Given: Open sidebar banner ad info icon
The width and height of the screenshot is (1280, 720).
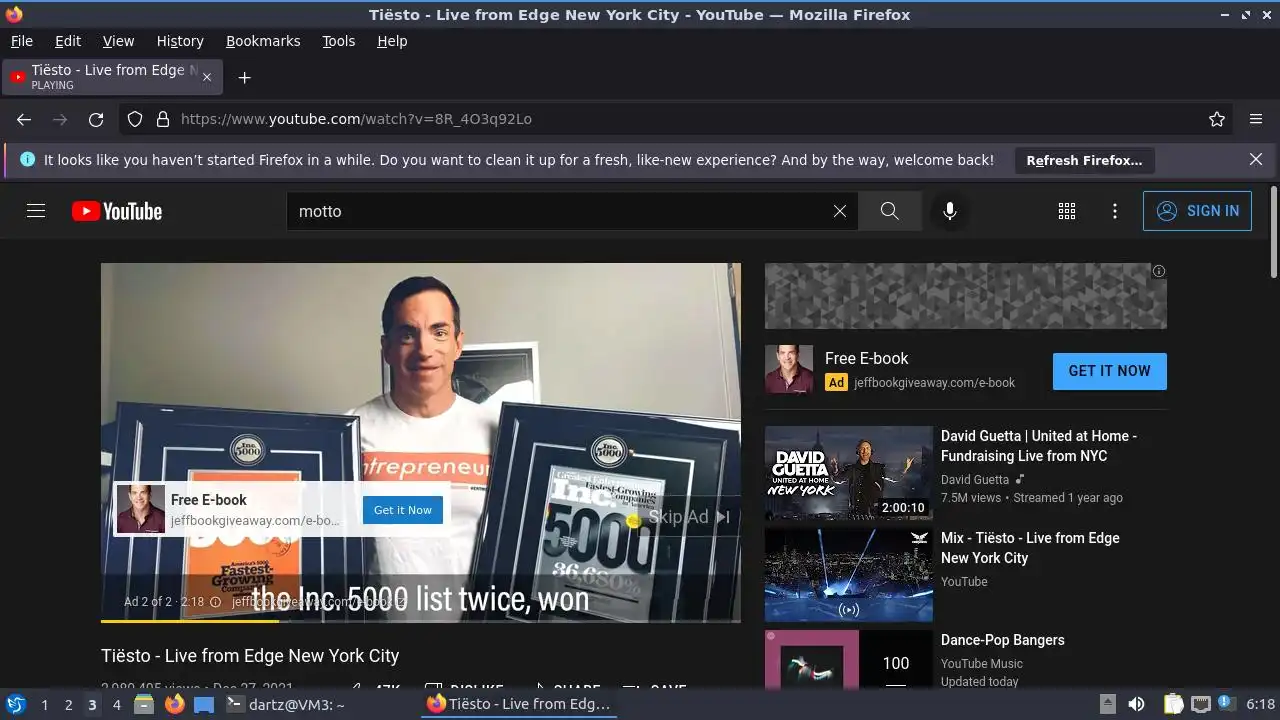Looking at the screenshot, I should click(1158, 271).
